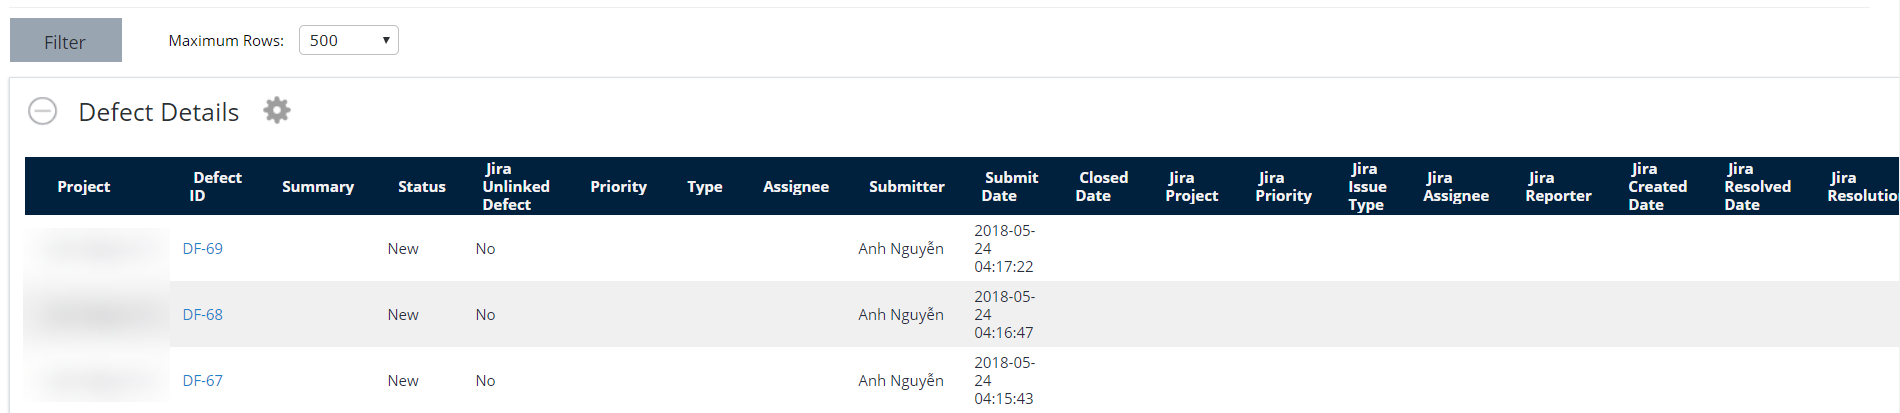Sort by Closed Date column header
Screen dimensions: 1900x413
(1102, 187)
